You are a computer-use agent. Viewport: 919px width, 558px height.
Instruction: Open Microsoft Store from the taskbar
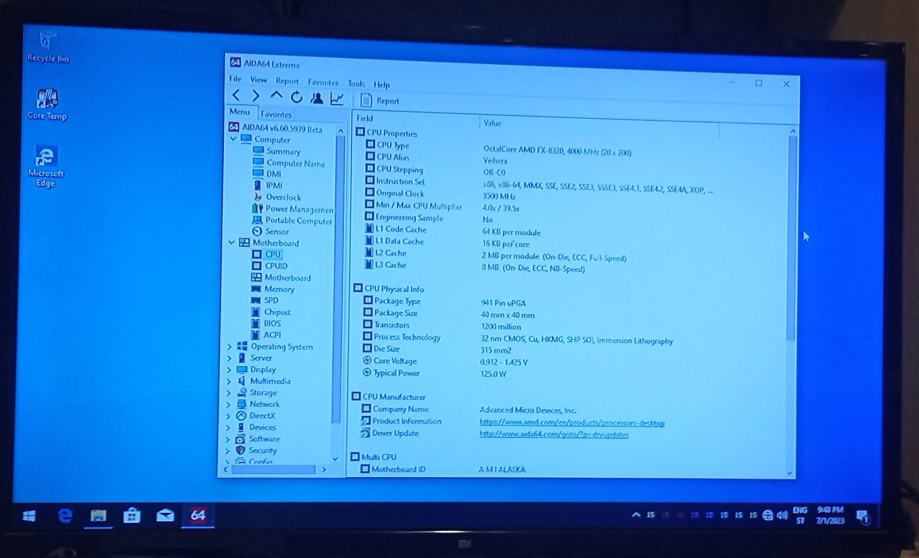point(131,516)
